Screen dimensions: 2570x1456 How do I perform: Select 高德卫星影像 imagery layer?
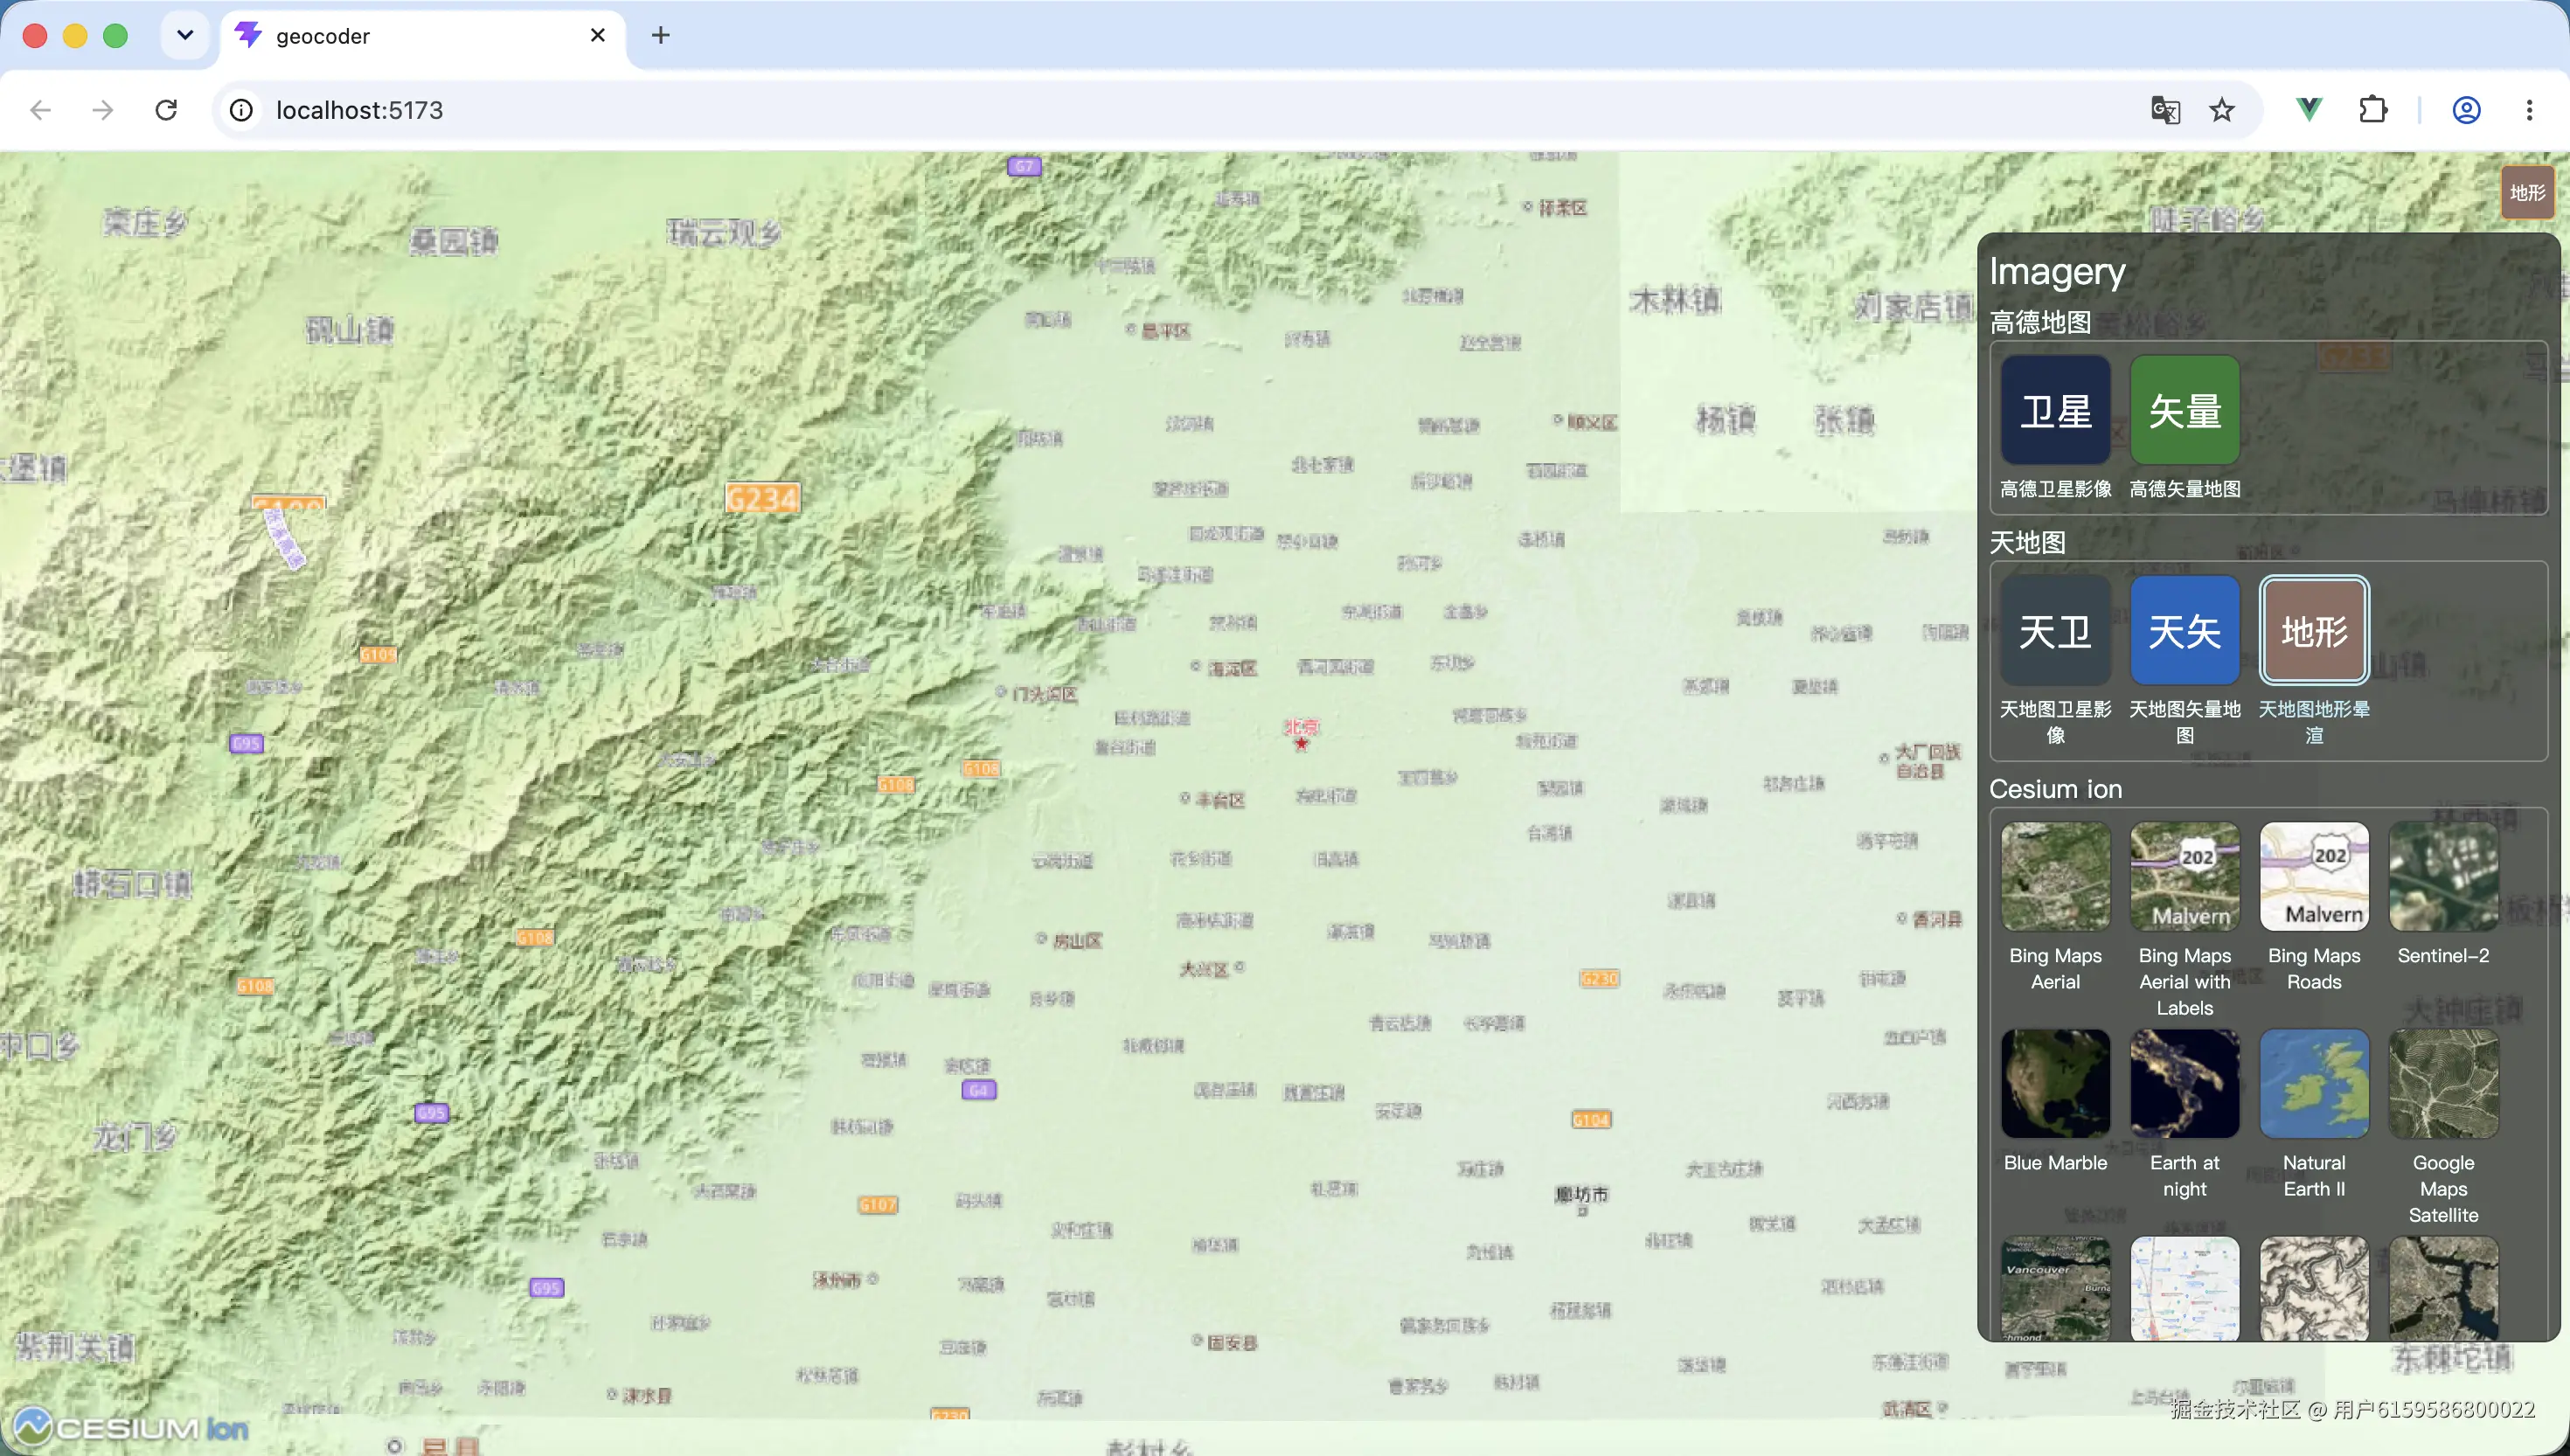tap(2055, 427)
